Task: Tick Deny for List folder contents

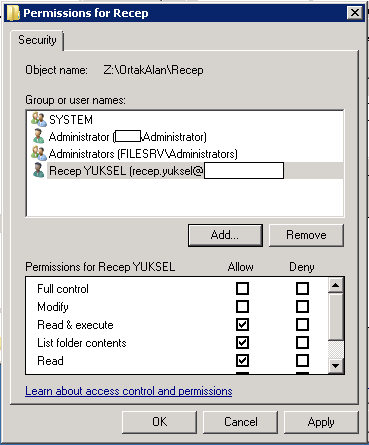Action: click(302, 342)
